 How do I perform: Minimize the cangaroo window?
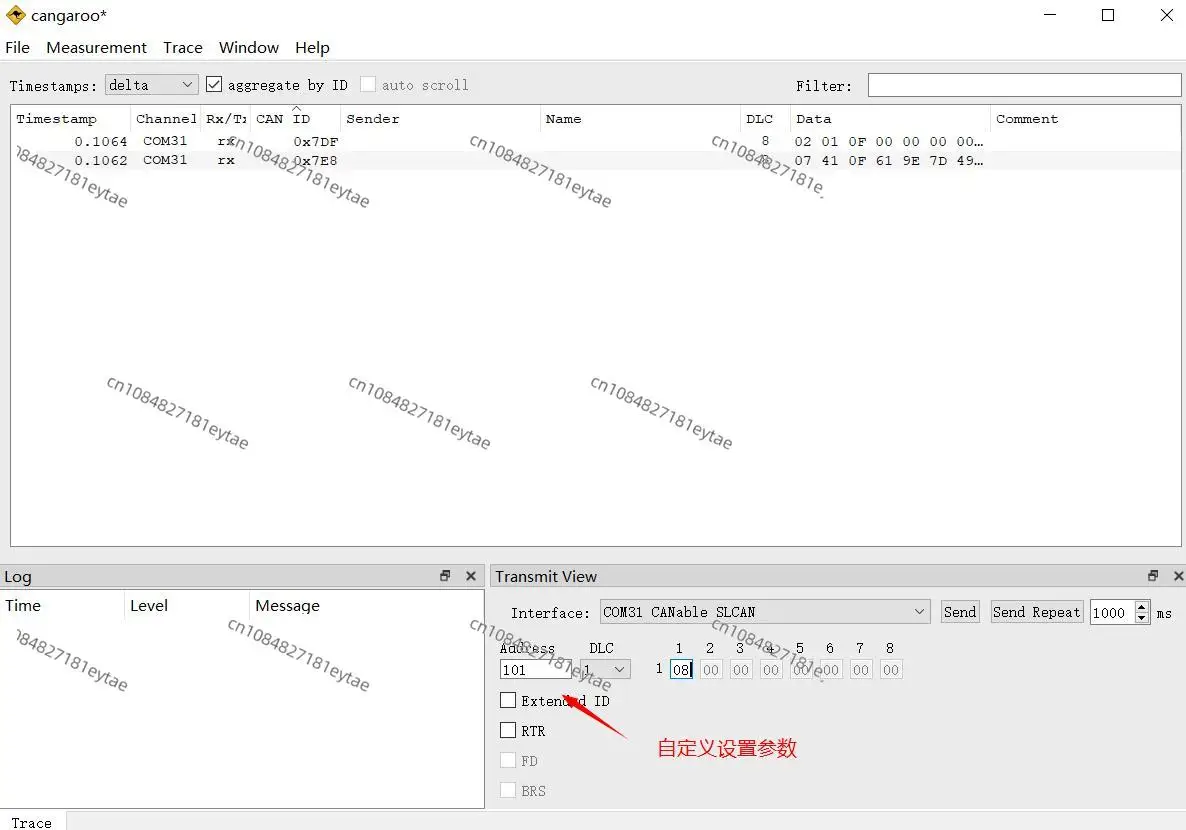[1049, 15]
